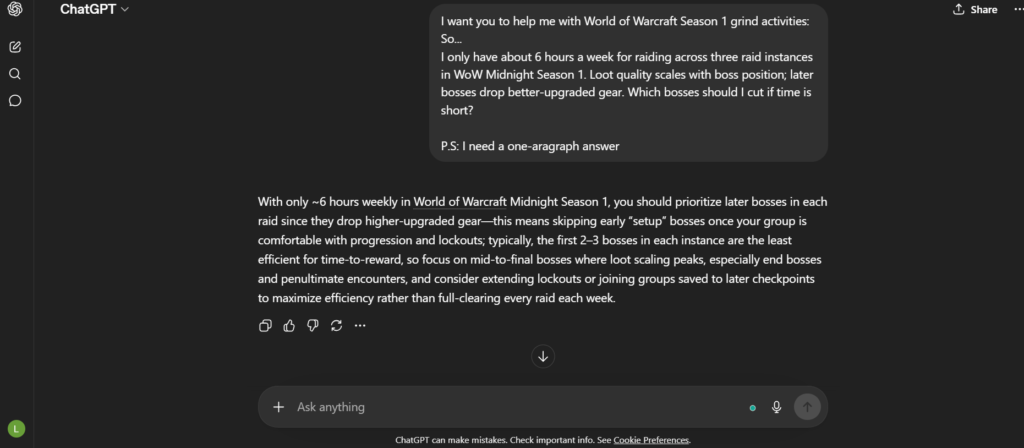The height and width of the screenshot is (448, 1024).
Task: Open the plus attachment menu in composer
Action: 278,407
